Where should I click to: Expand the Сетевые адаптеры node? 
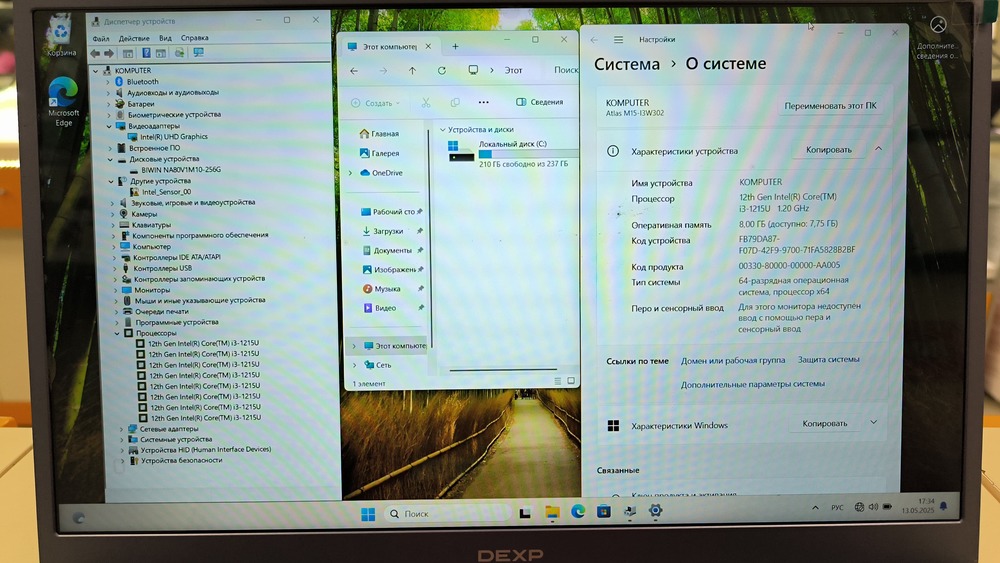[121, 429]
